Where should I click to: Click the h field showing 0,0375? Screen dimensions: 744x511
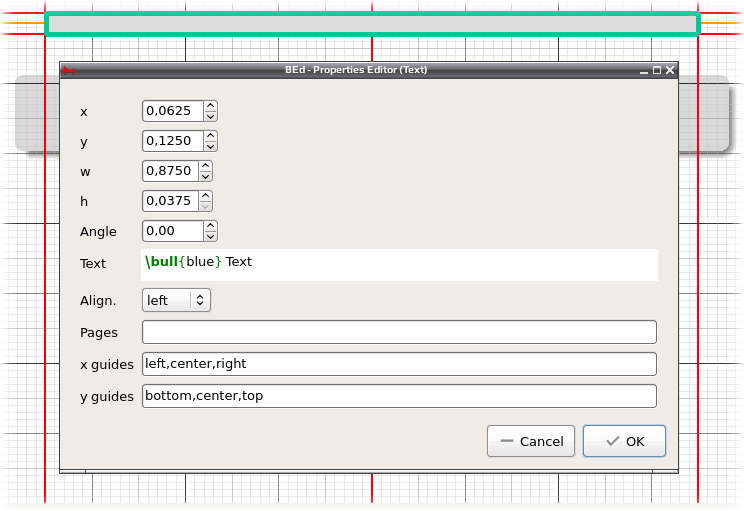point(171,201)
